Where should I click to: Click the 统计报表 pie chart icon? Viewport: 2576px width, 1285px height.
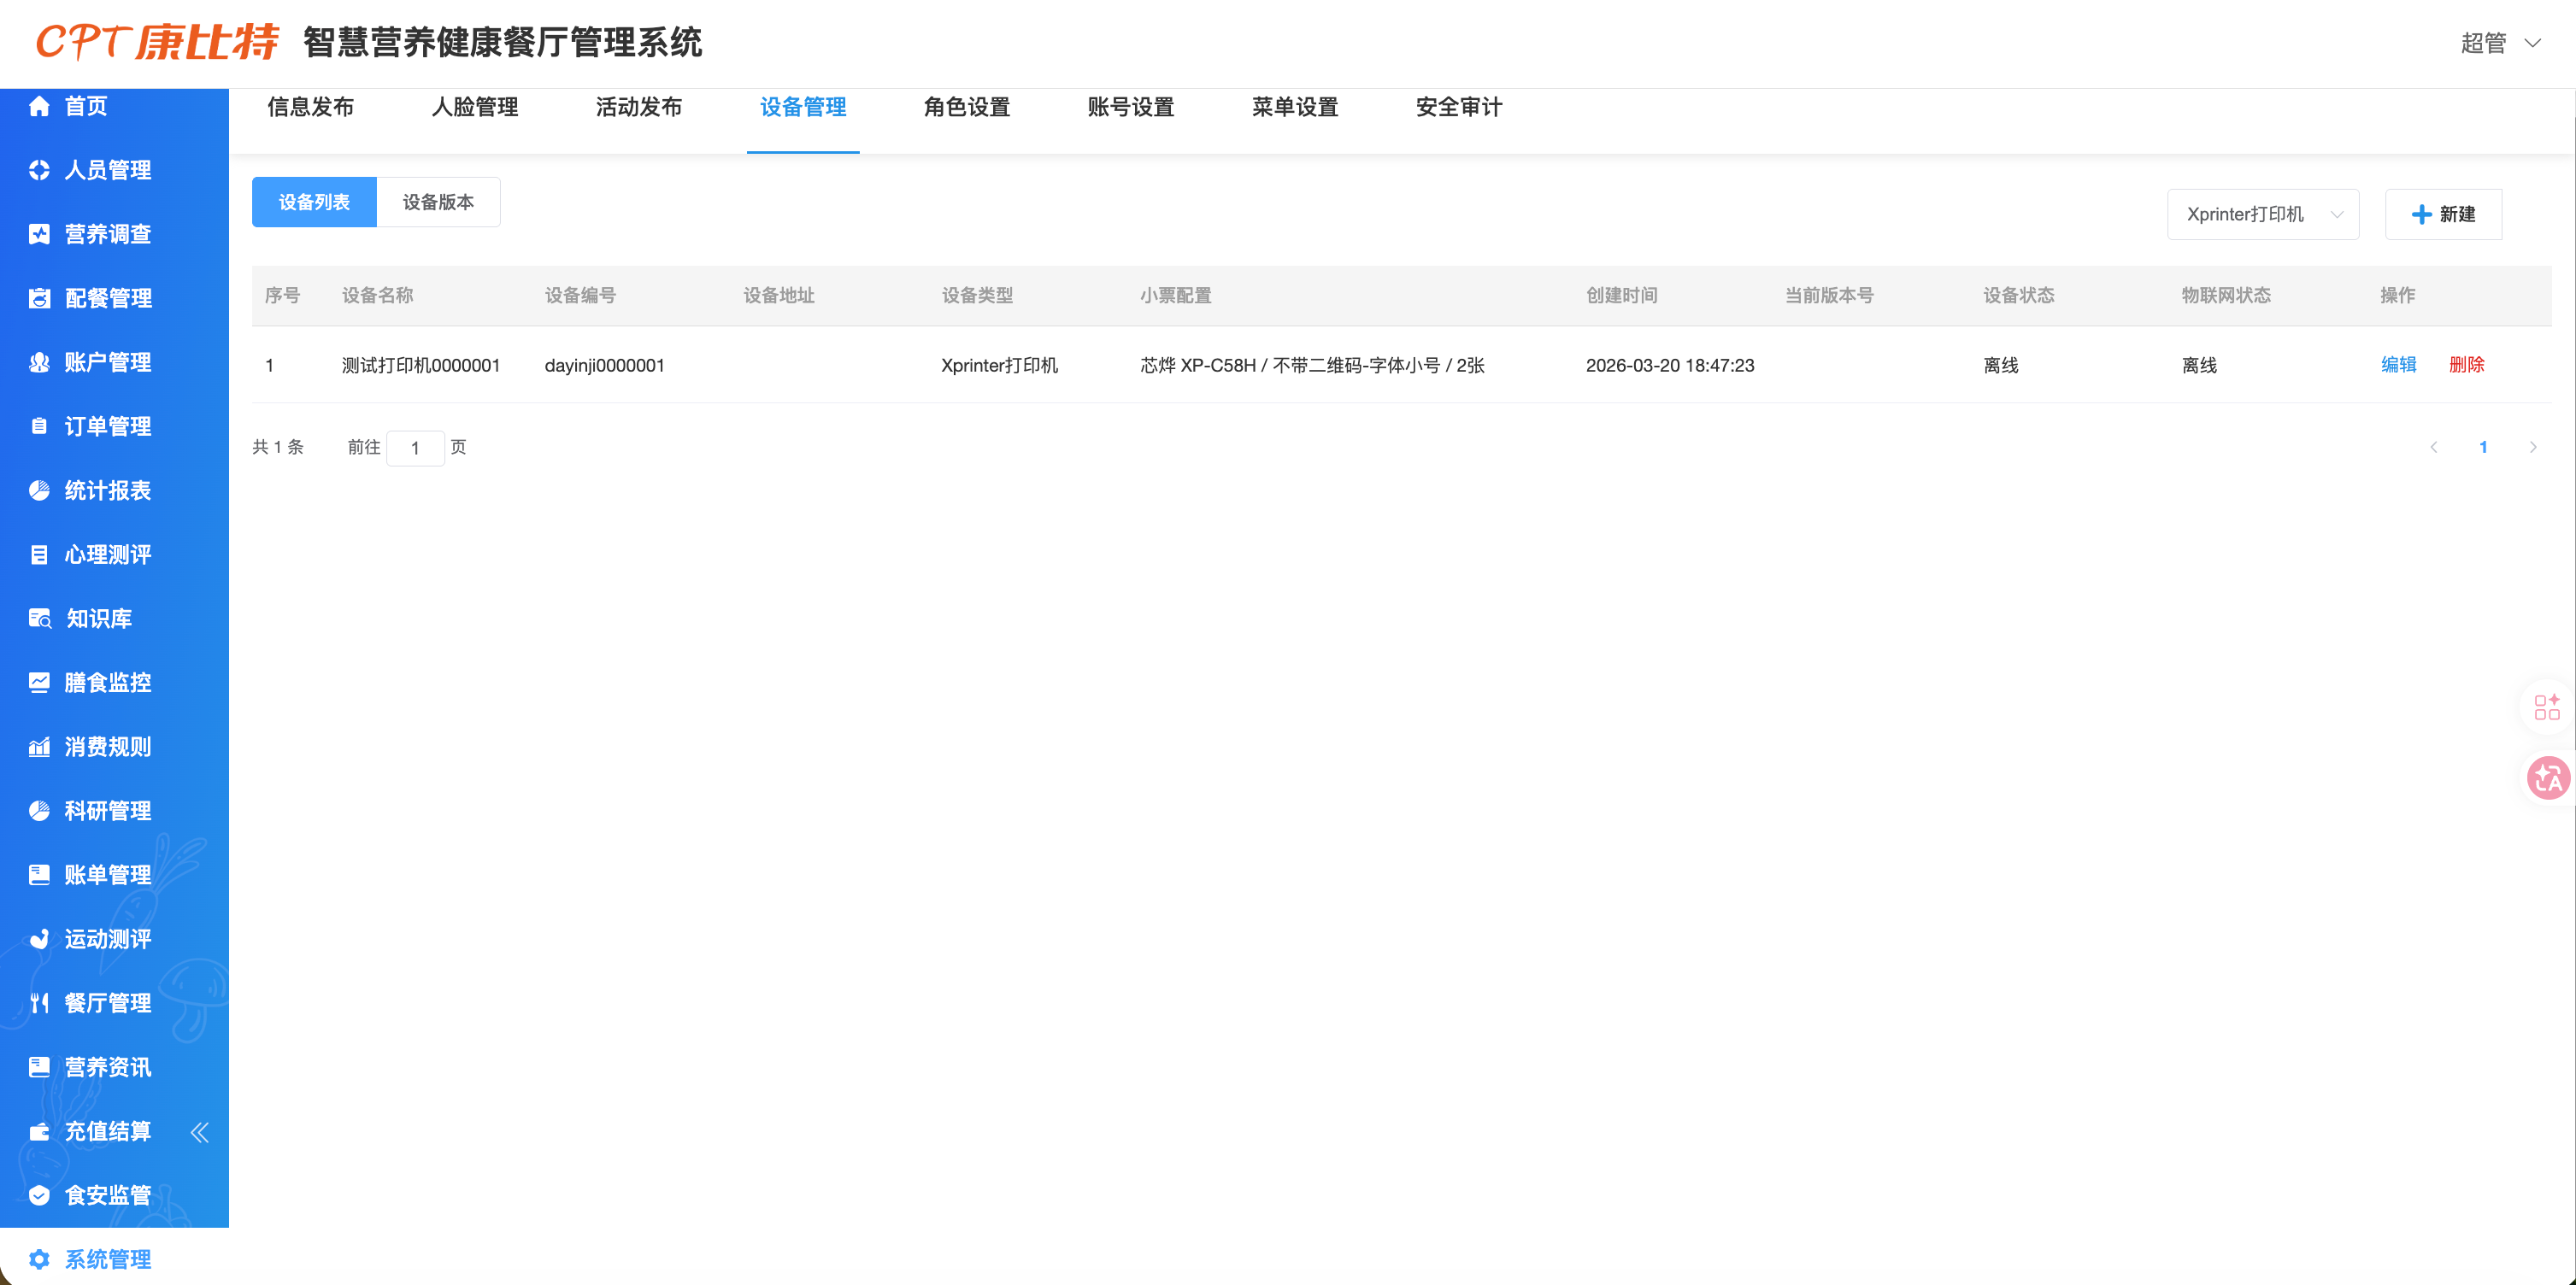pyautogui.click(x=39, y=490)
